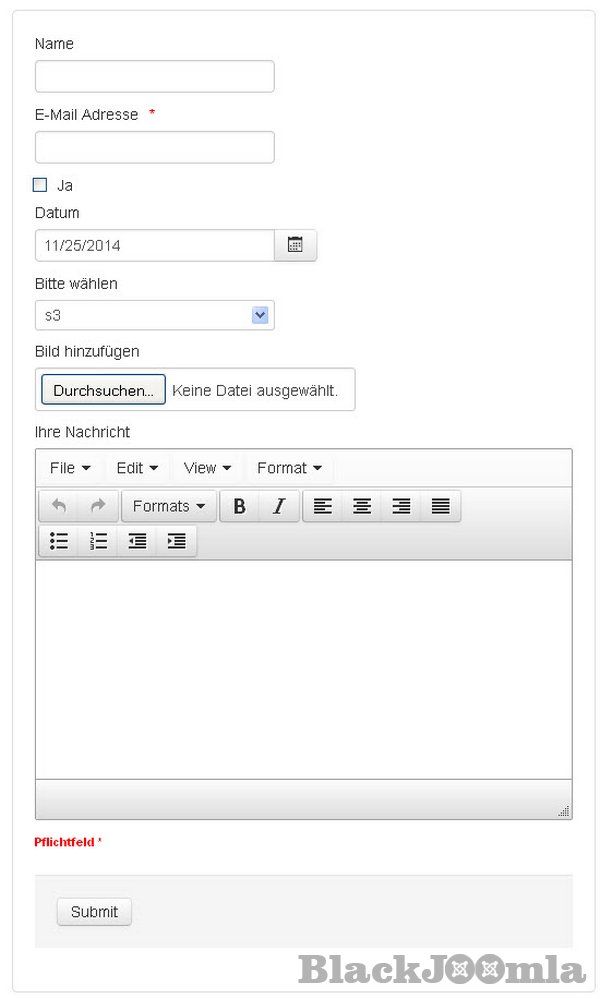This screenshot has height=999, width=600.
Task: Center align the text
Action: pyautogui.click(x=362, y=506)
